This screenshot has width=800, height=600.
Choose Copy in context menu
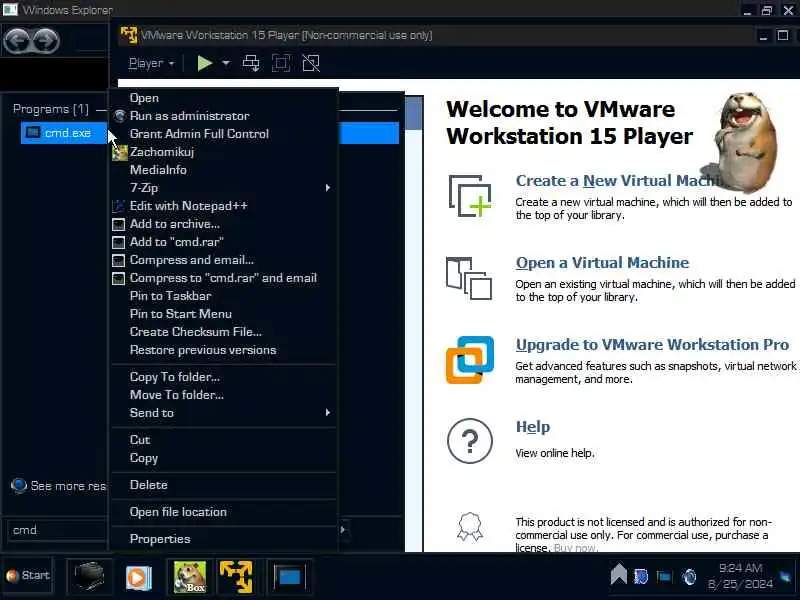pyautogui.click(x=224, y=458)
